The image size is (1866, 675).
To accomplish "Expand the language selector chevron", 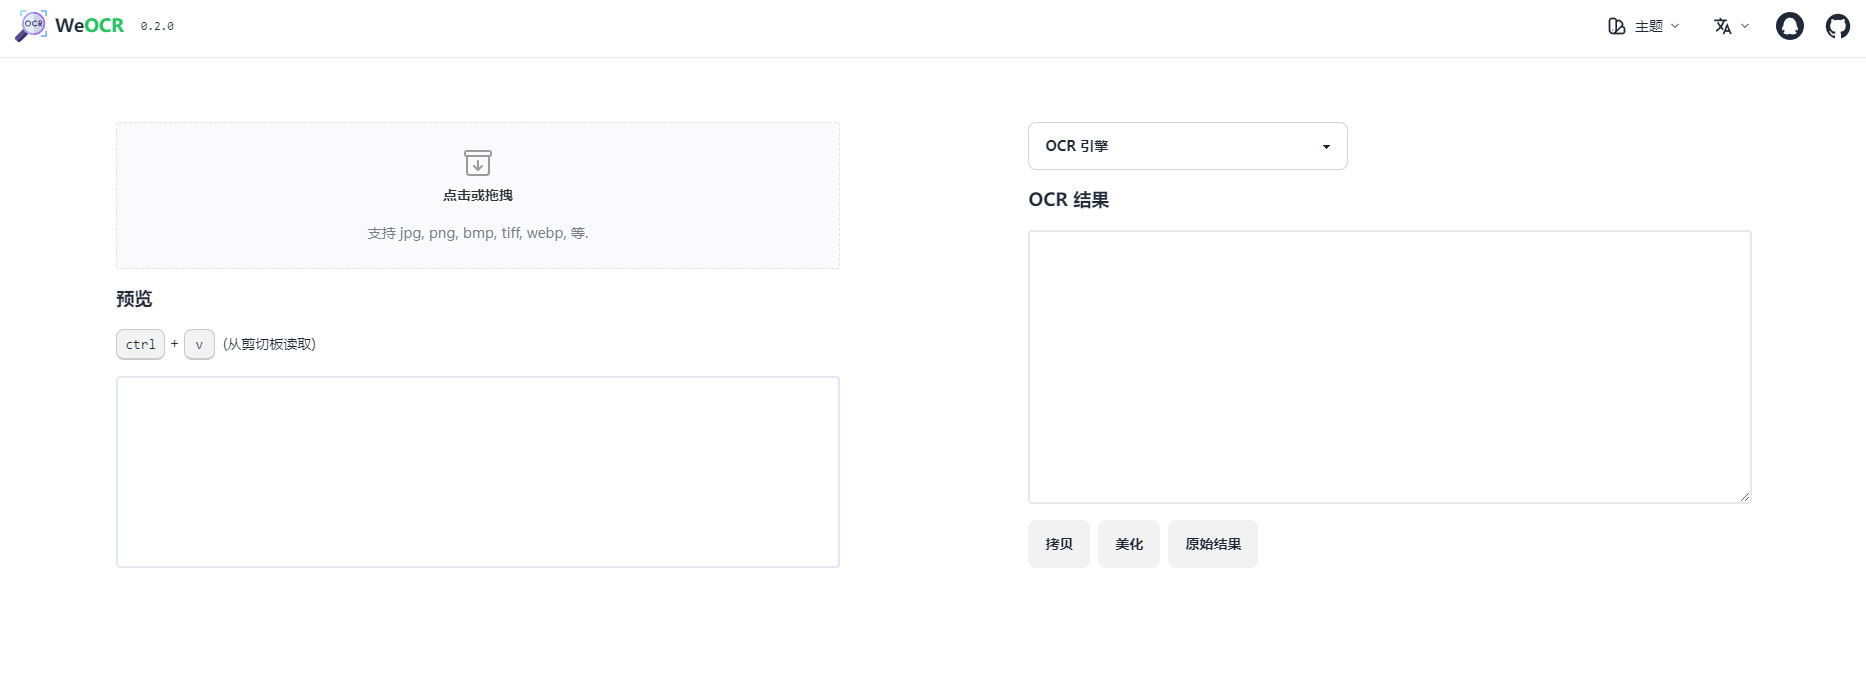I will click(x=1745, y=26).
